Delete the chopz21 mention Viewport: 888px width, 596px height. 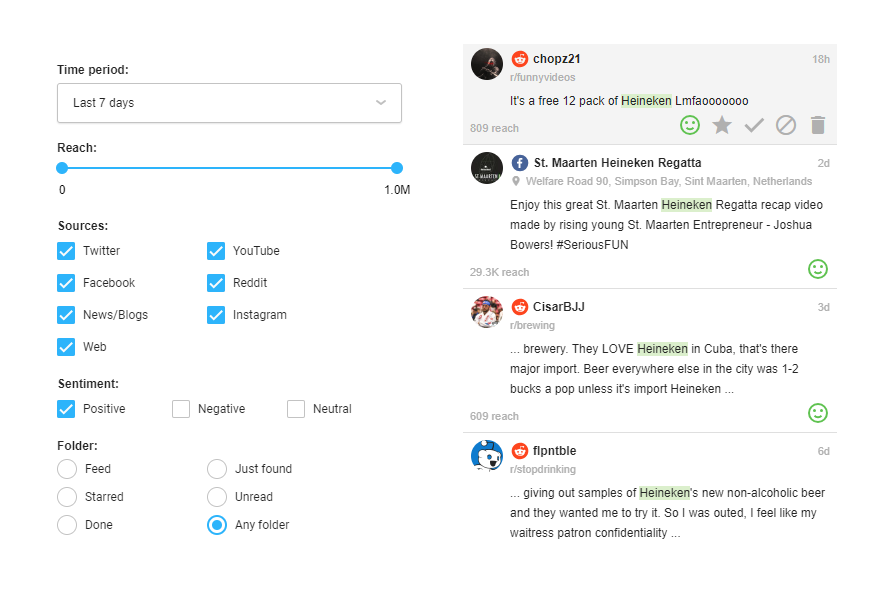click(x=818, y=125)
